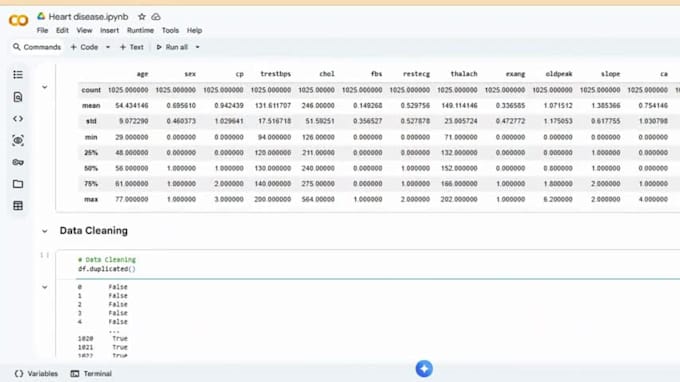Open the secrets key panel
Image resolution: width=680 pixels, height=382 pixels.
[x=18, y=162]
